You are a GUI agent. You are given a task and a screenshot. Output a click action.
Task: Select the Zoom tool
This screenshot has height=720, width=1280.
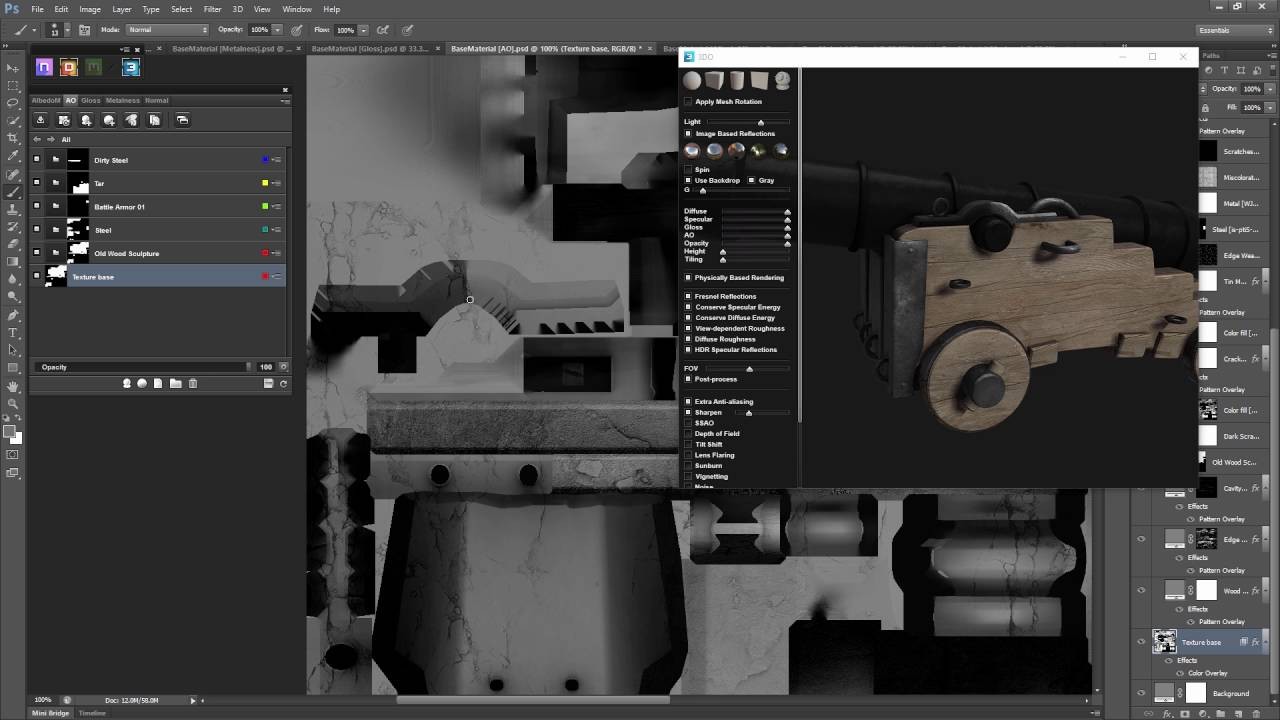[x=13, y=404]
